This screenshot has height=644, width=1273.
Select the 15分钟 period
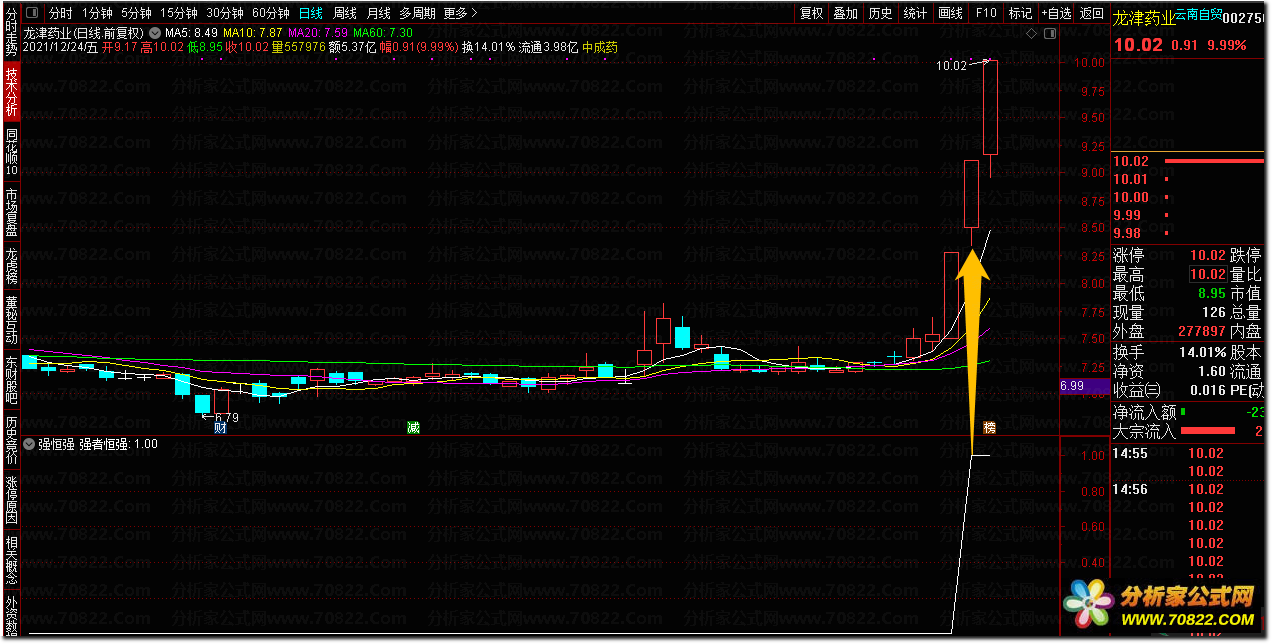pyautogui.click(x=179, y=13)
